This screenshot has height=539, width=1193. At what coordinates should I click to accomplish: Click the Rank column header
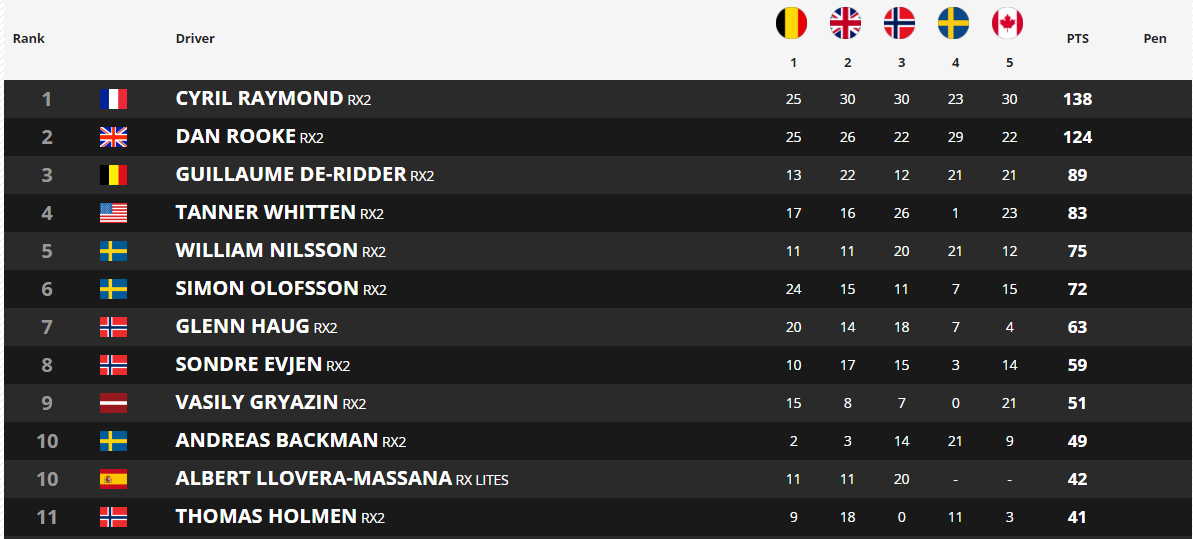(x=29, y=39)
